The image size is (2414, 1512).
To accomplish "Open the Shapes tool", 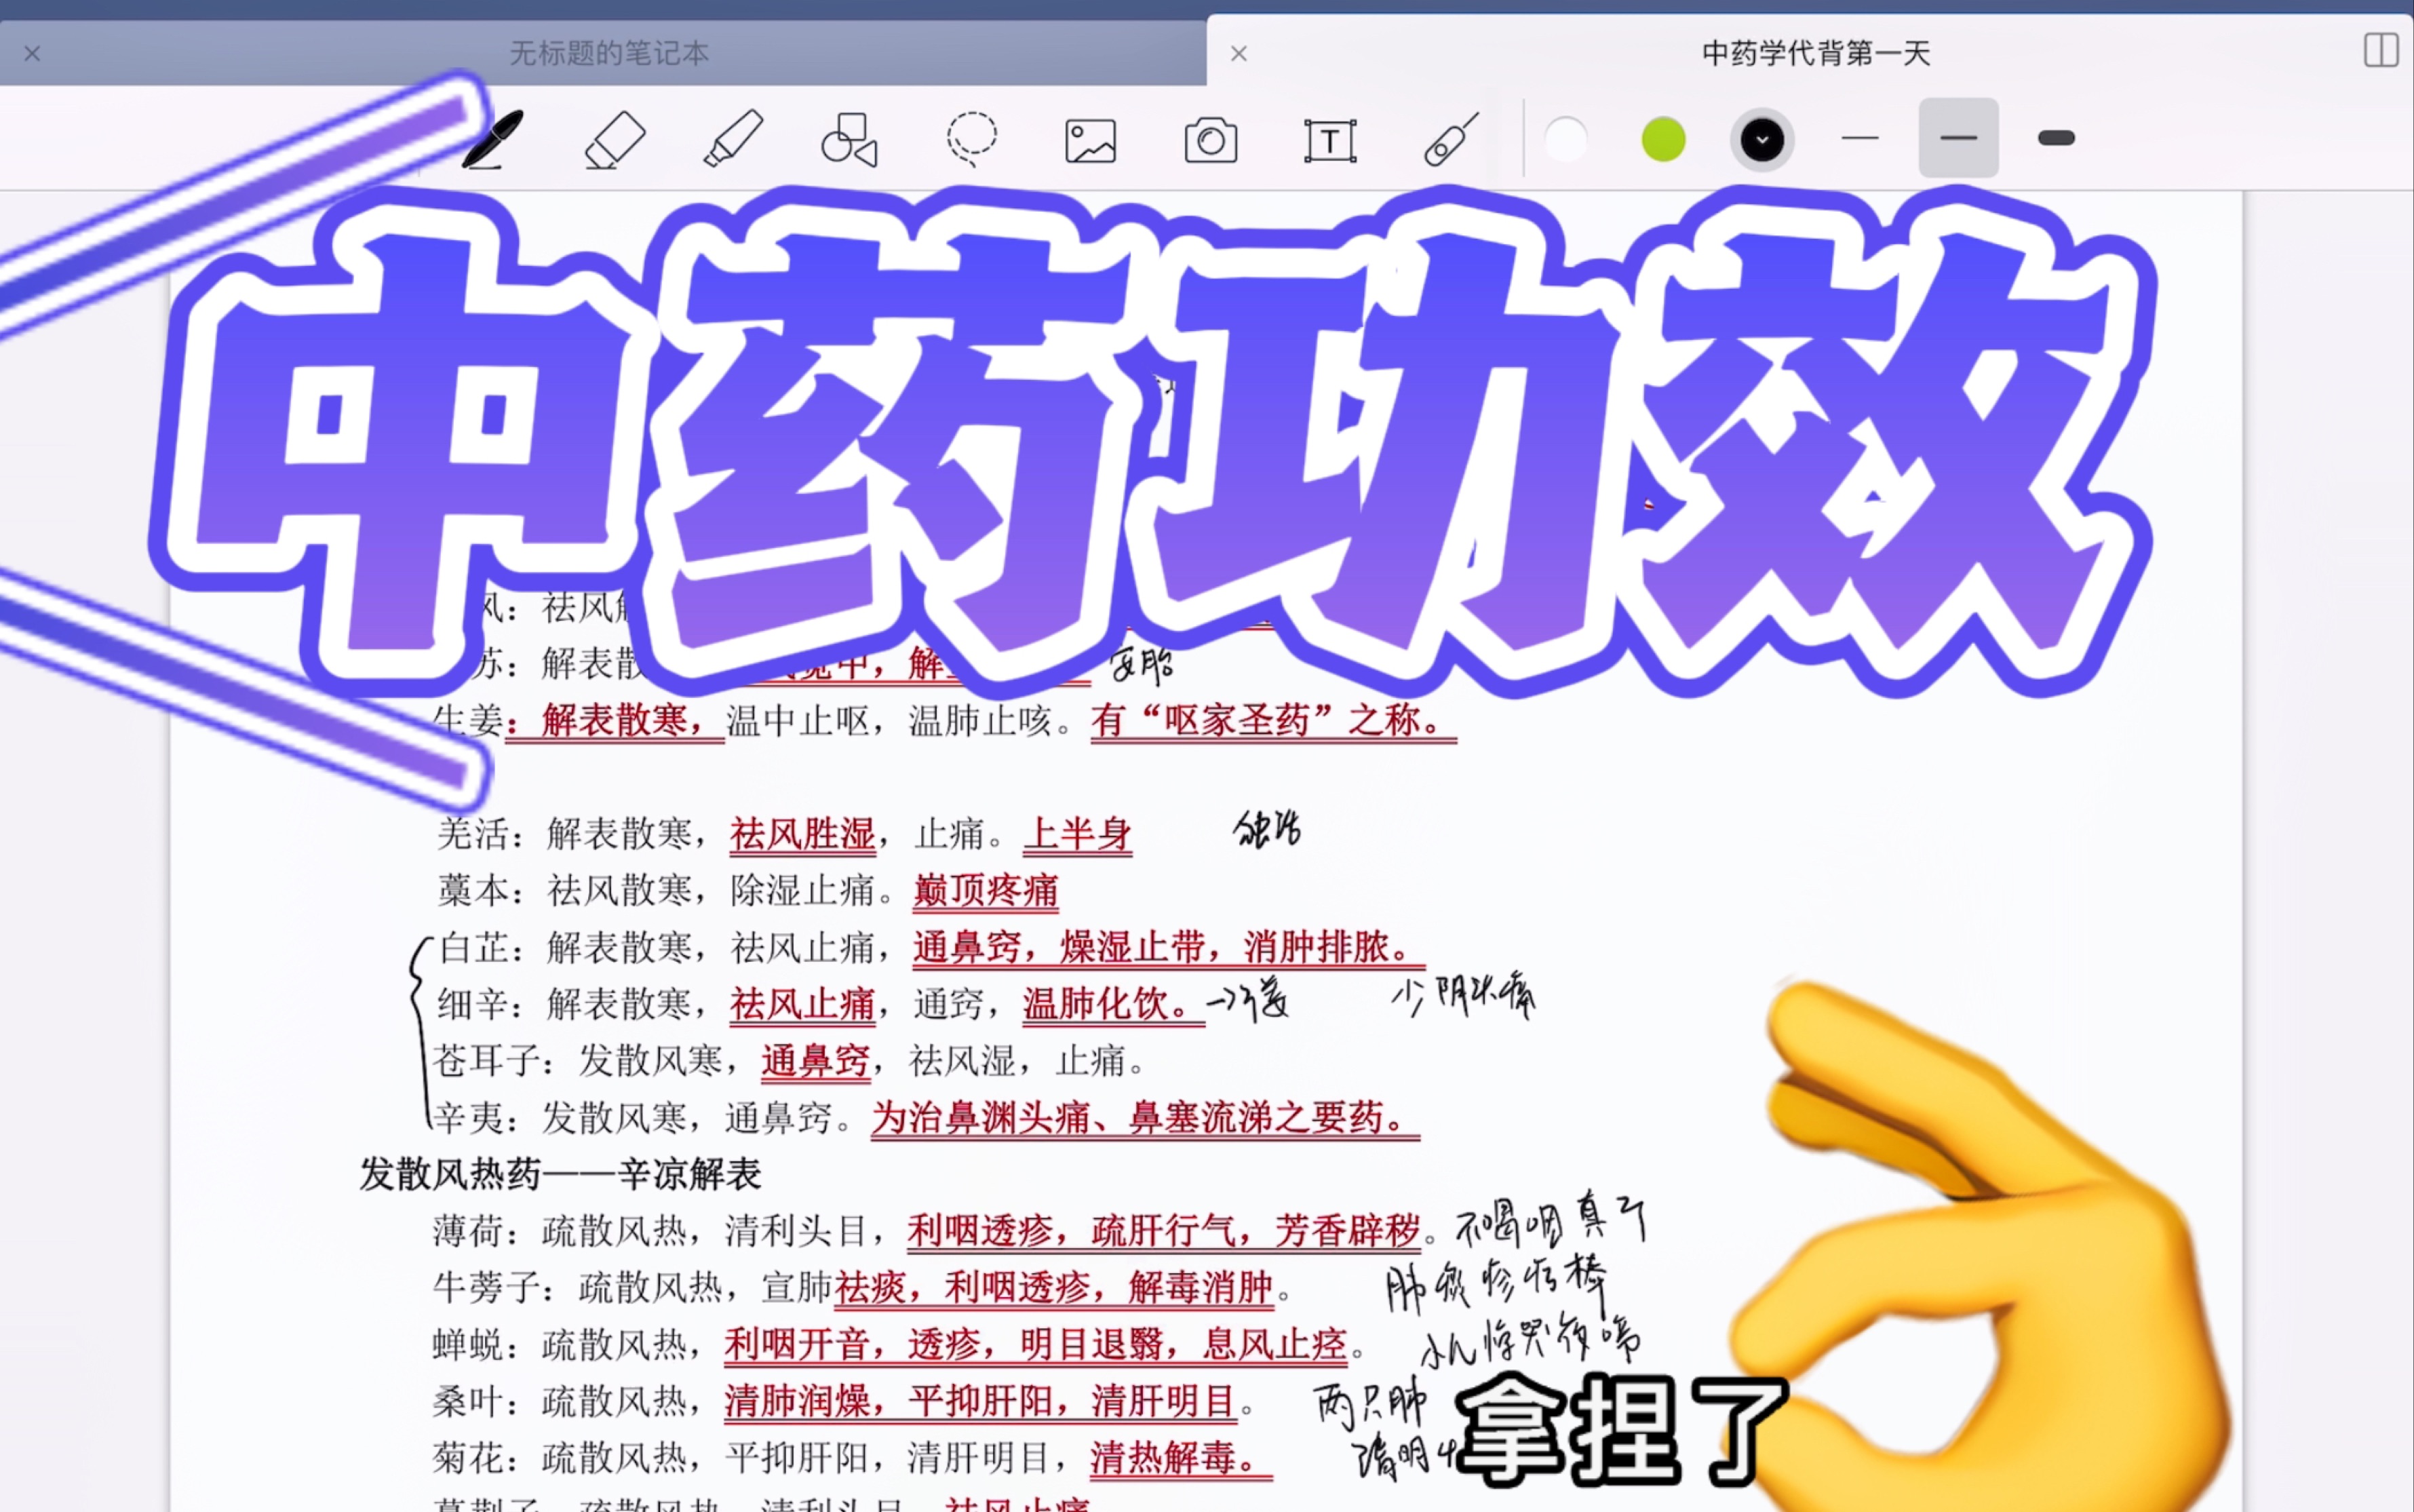I will coord(851,139).
